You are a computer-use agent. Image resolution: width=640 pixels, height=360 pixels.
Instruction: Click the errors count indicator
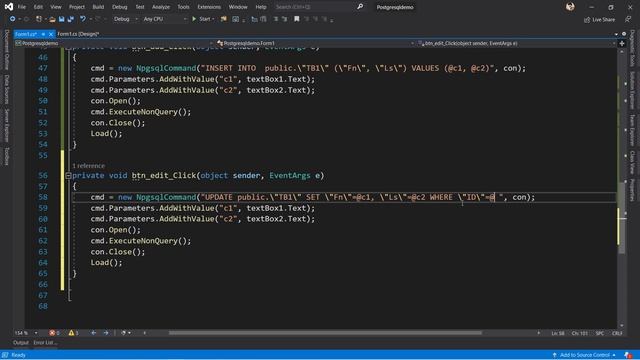click(54, 333)
